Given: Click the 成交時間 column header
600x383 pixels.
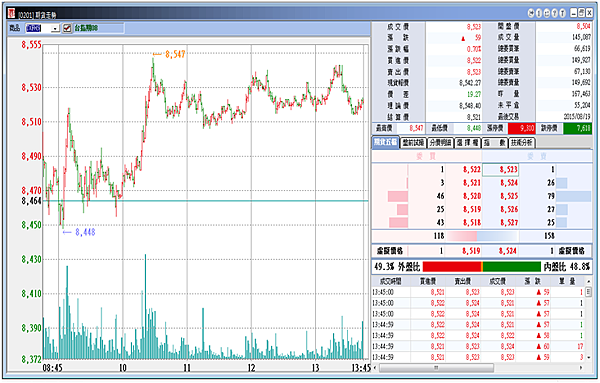Looking at the screenshot, I should pos(391,281).
